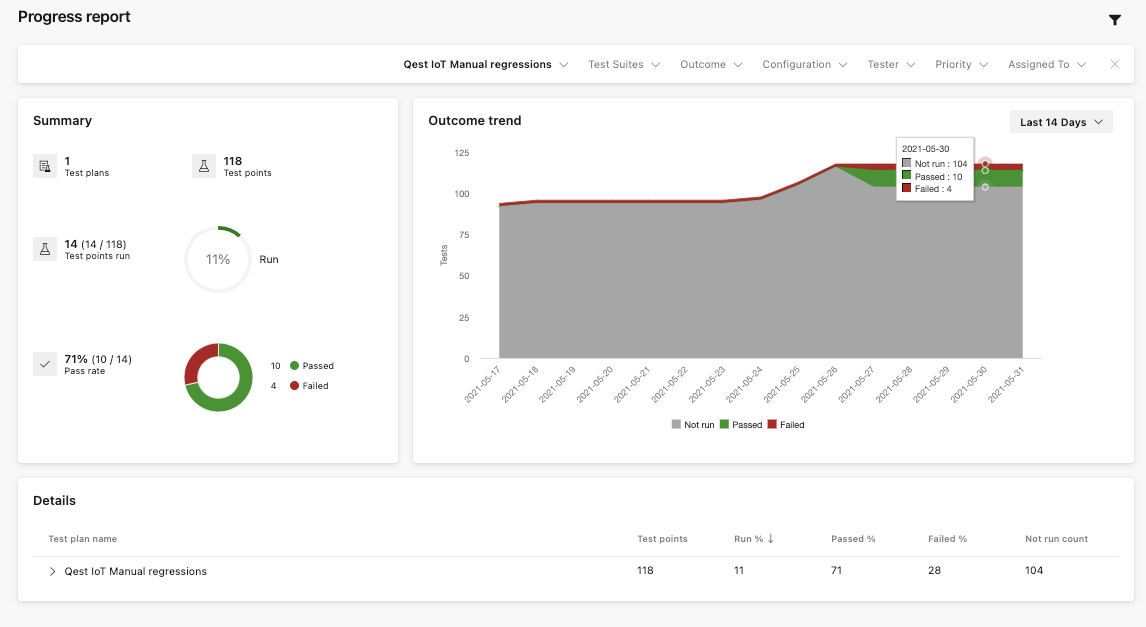Screen dimensions: 1146x627
Task: Sort by Test plan name column
Action: pyautogui.click(x=83, y=539)
